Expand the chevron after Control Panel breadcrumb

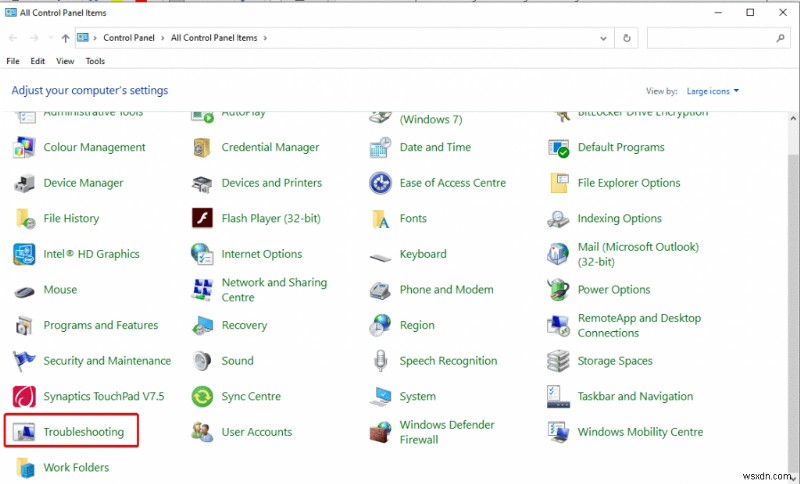pos(163,38)
